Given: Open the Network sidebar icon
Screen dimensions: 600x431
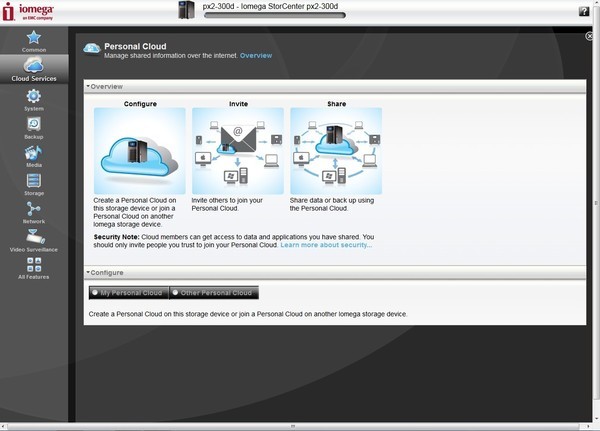Looking at the screenshot, I should click(x=34, y=209).
